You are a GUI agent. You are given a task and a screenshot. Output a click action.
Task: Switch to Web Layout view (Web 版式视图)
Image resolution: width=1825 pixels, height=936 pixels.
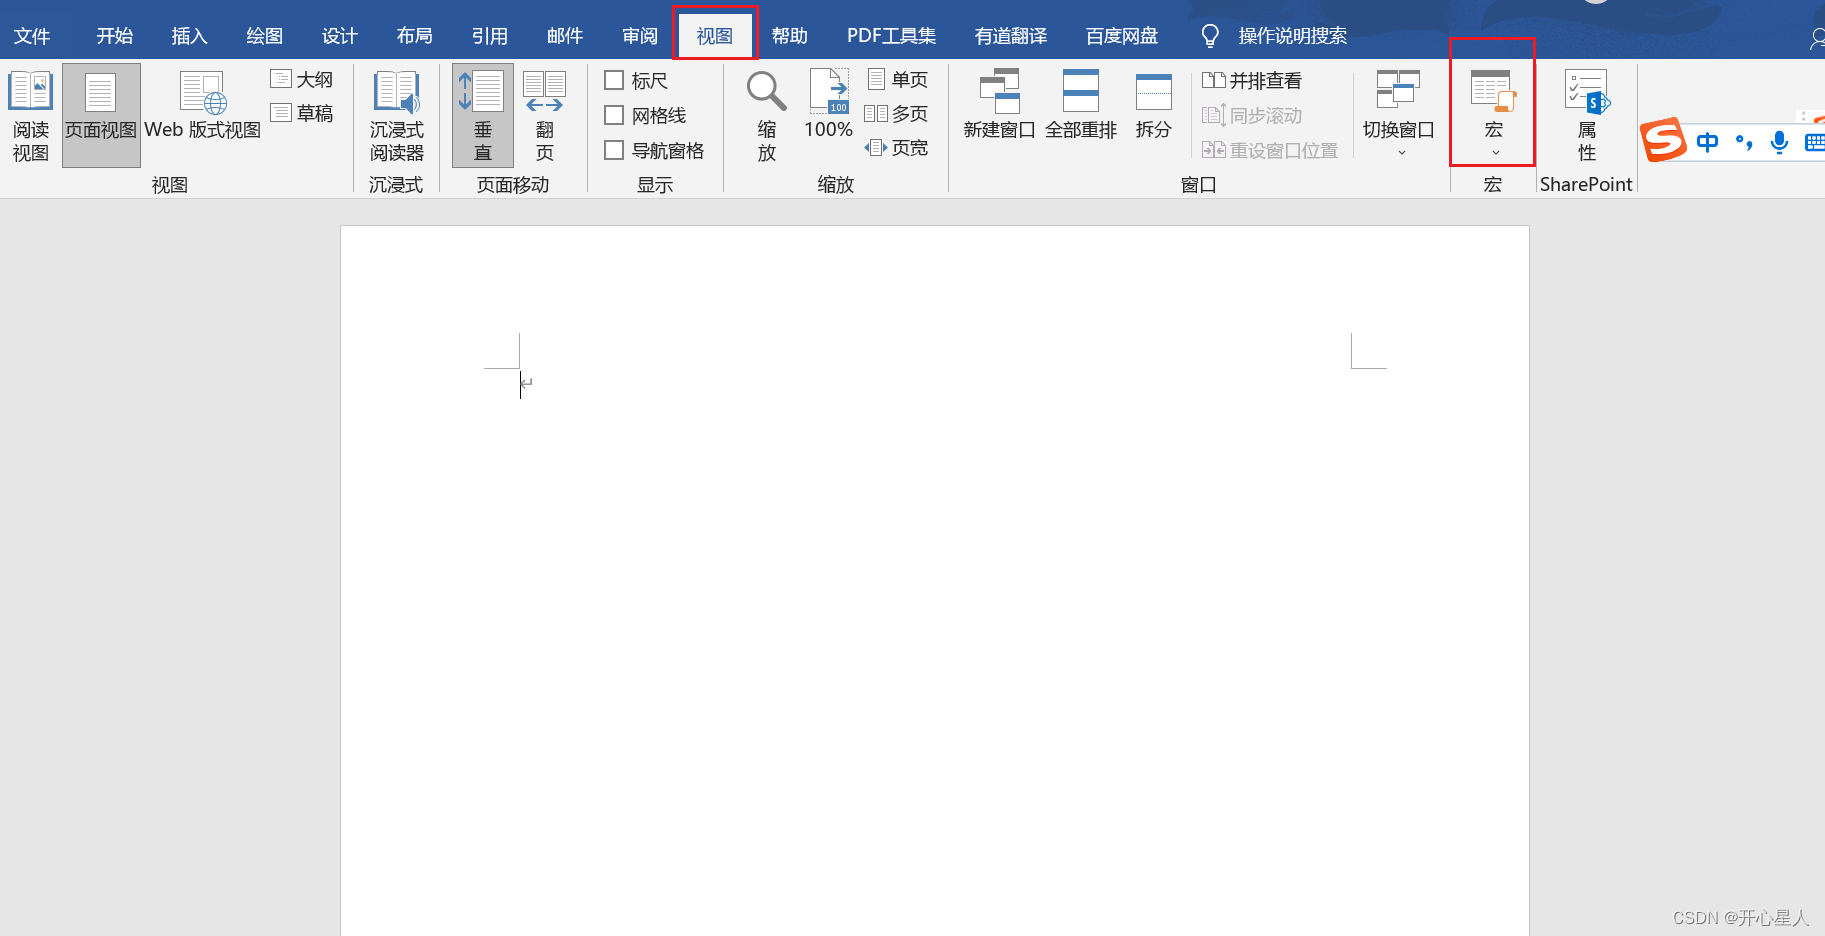(203, 107)
